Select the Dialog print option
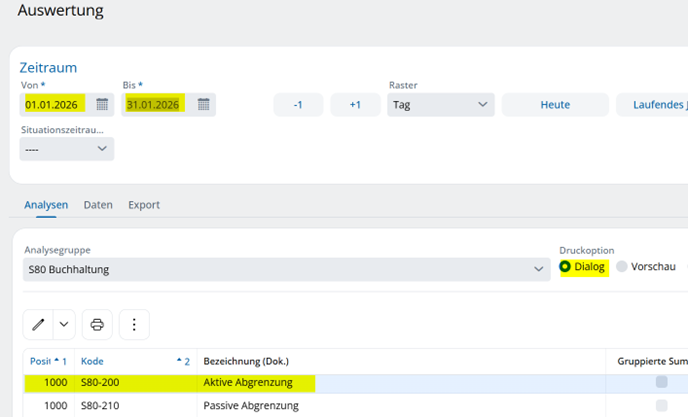 coord(565,267)
